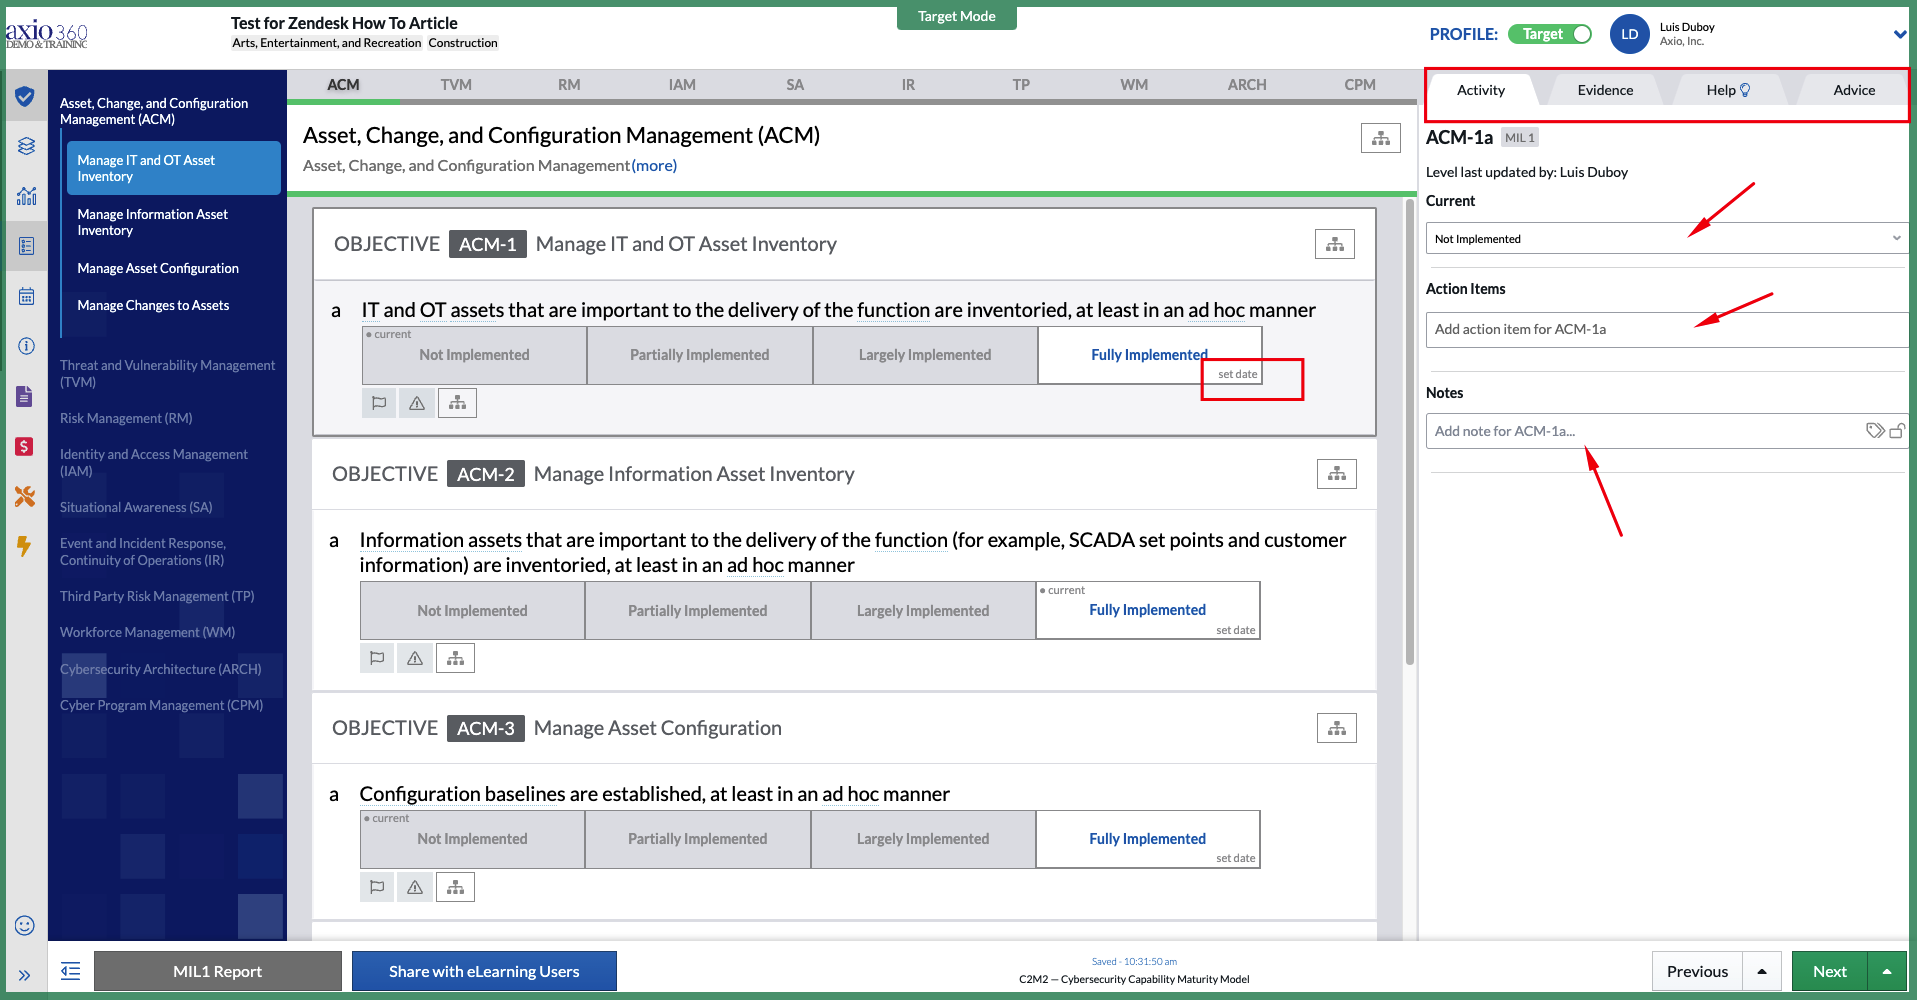Choose Largely Implemented for ACM-3a
The width and height of the screenshot is (1917, 1000).
[922, 838]
